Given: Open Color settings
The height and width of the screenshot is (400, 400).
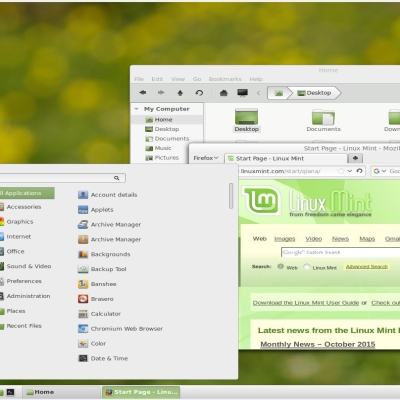Looking at the screenshot, I should [92, 343].
